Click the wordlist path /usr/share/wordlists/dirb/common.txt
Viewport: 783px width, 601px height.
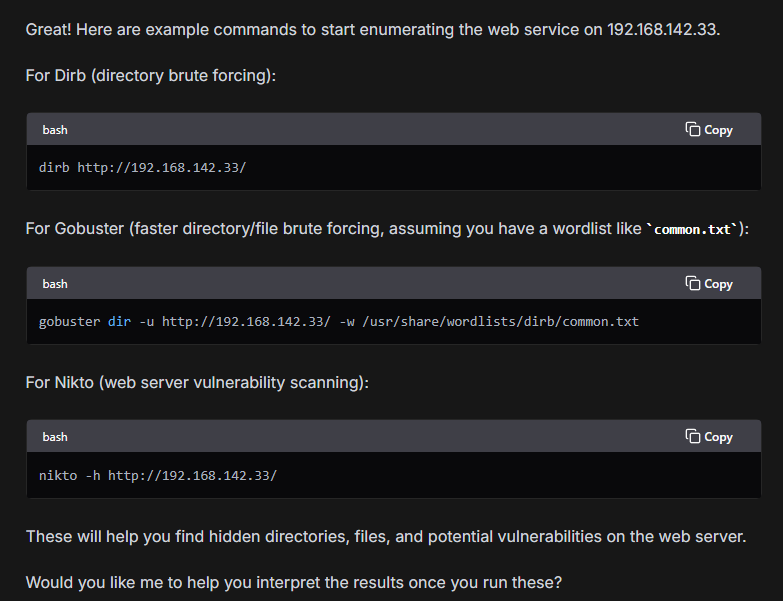pyautogui.click(x=500, y=321)
